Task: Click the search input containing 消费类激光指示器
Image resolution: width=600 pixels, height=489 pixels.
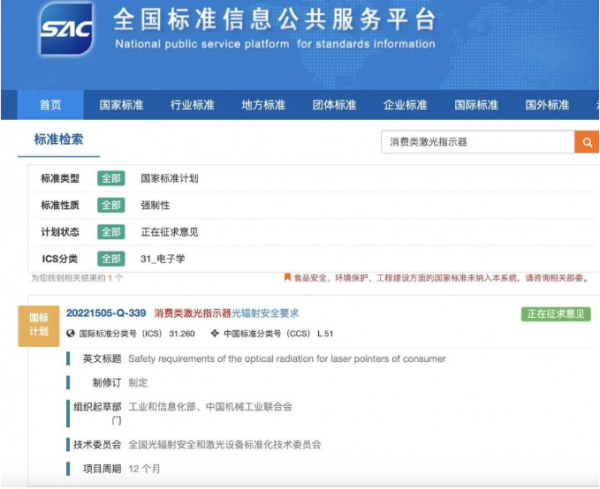Action: click(x=478, y=142)
